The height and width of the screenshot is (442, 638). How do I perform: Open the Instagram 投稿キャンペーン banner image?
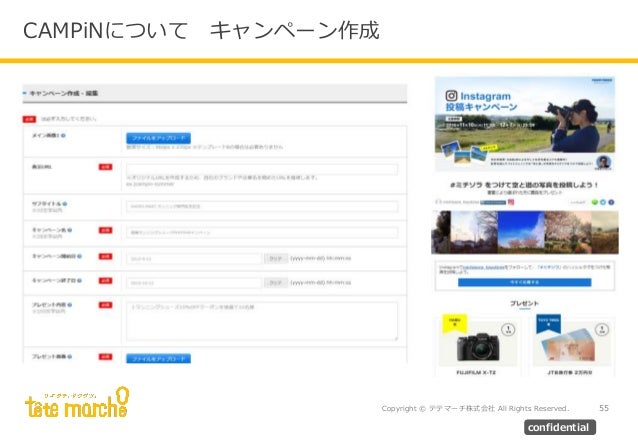point(525,124)
